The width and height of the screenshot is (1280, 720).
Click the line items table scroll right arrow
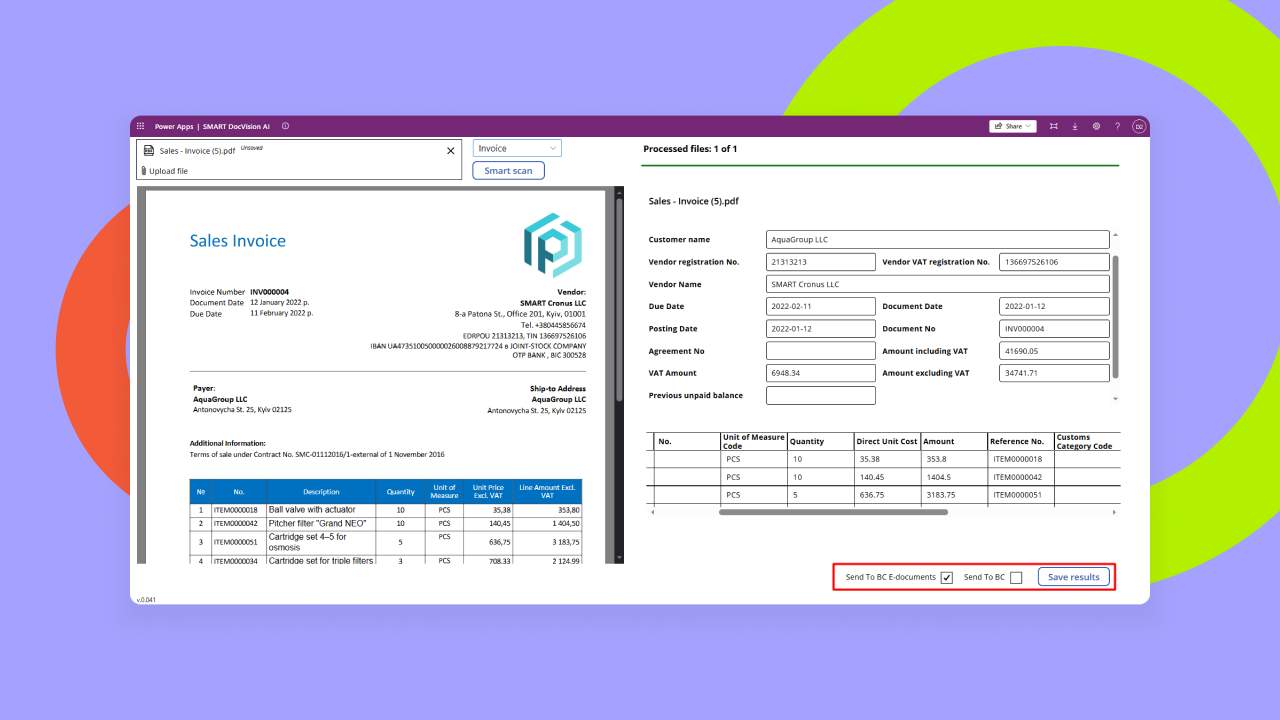click(1115, 512)
